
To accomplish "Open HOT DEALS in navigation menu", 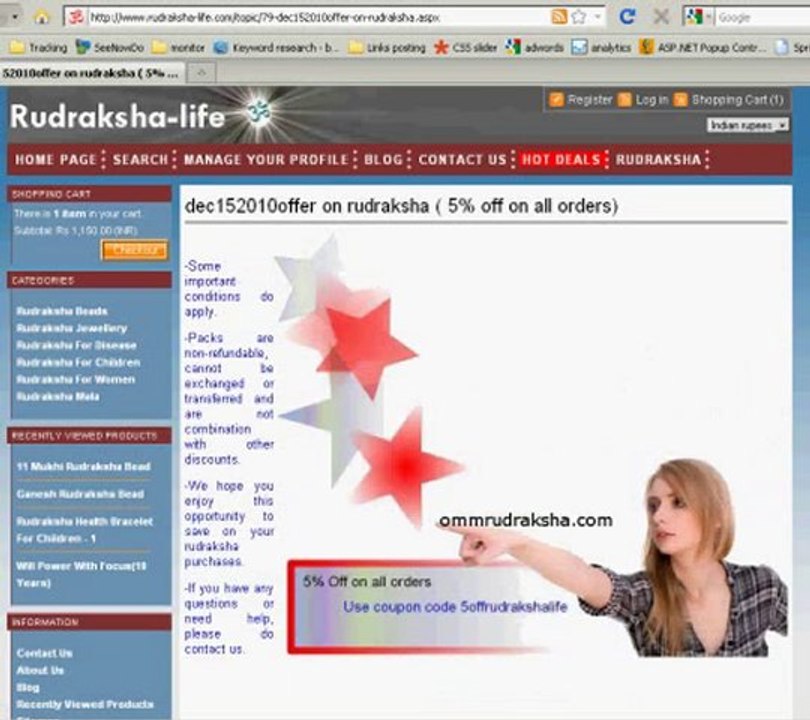I will [562, 159].
